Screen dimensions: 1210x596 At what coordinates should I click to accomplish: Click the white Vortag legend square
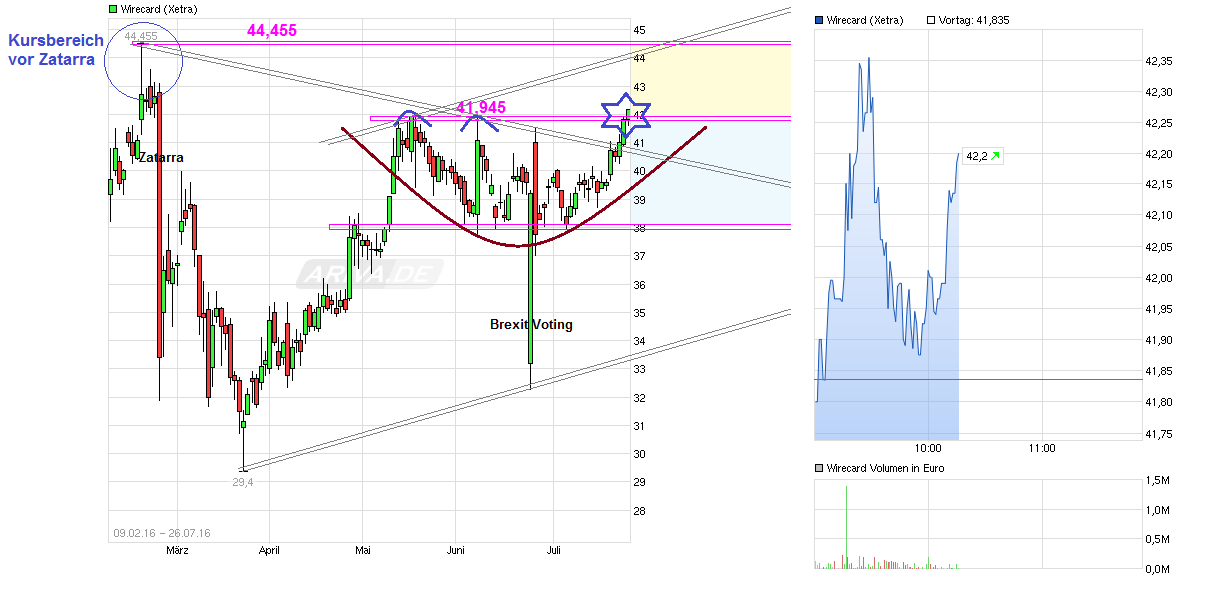click(x=931, y=20)
